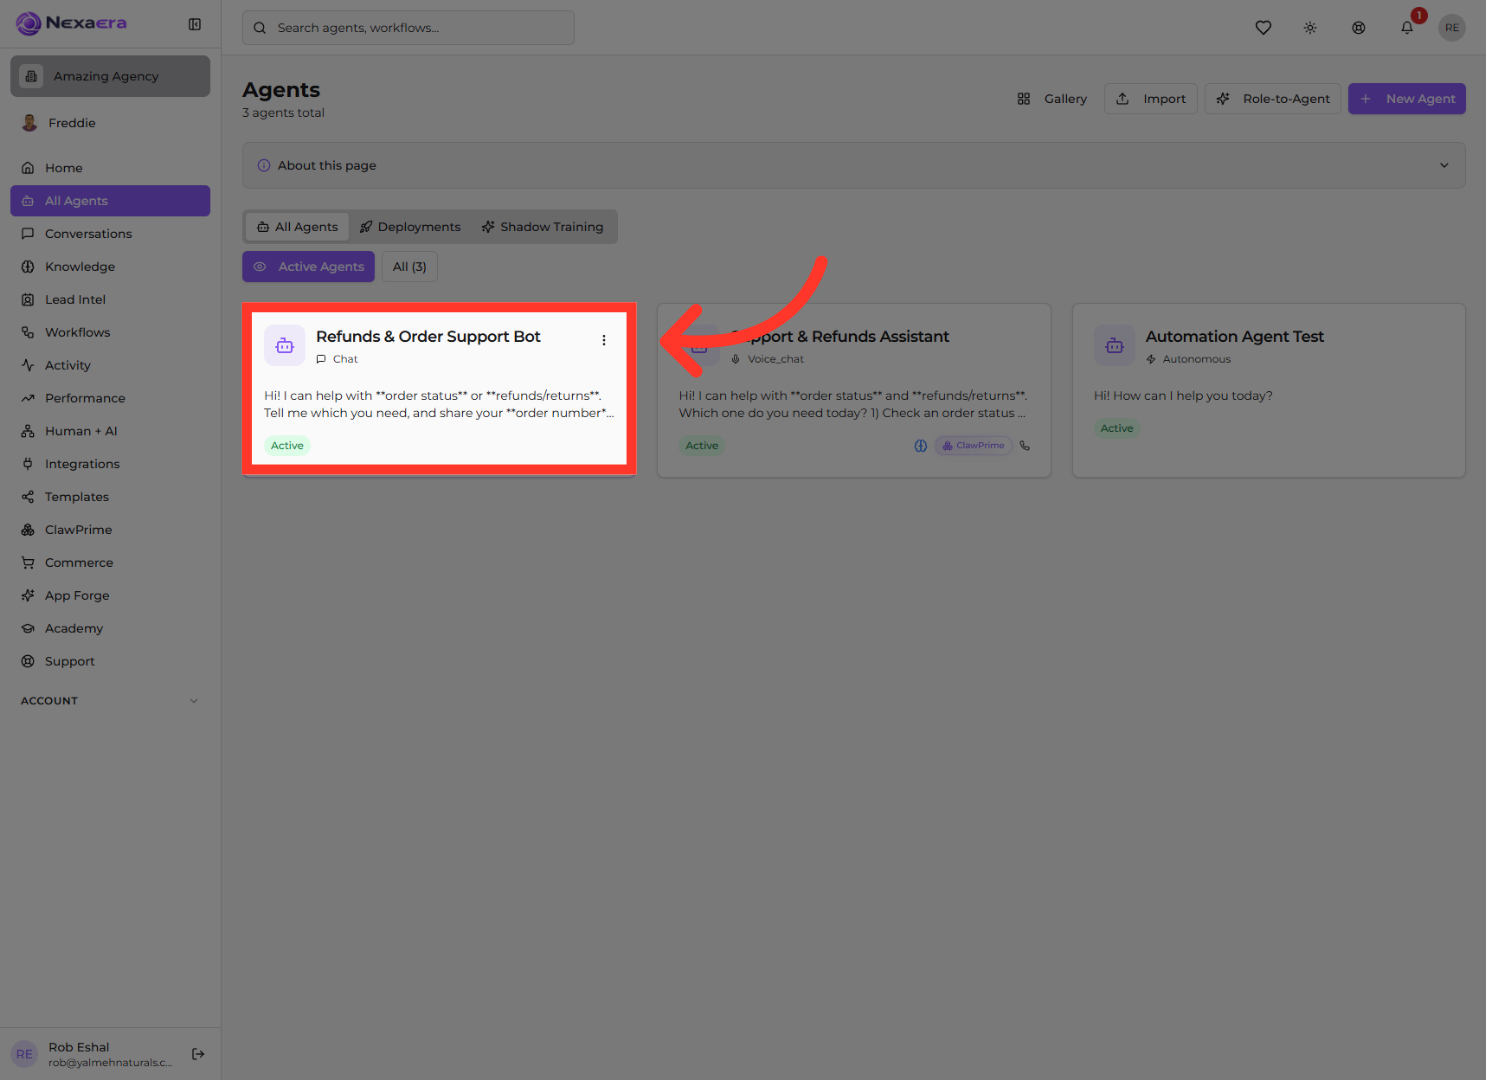Open Academy in the sidebar
The width and height of the screenshot is (1486, 1080).
(x=110, y=629)
